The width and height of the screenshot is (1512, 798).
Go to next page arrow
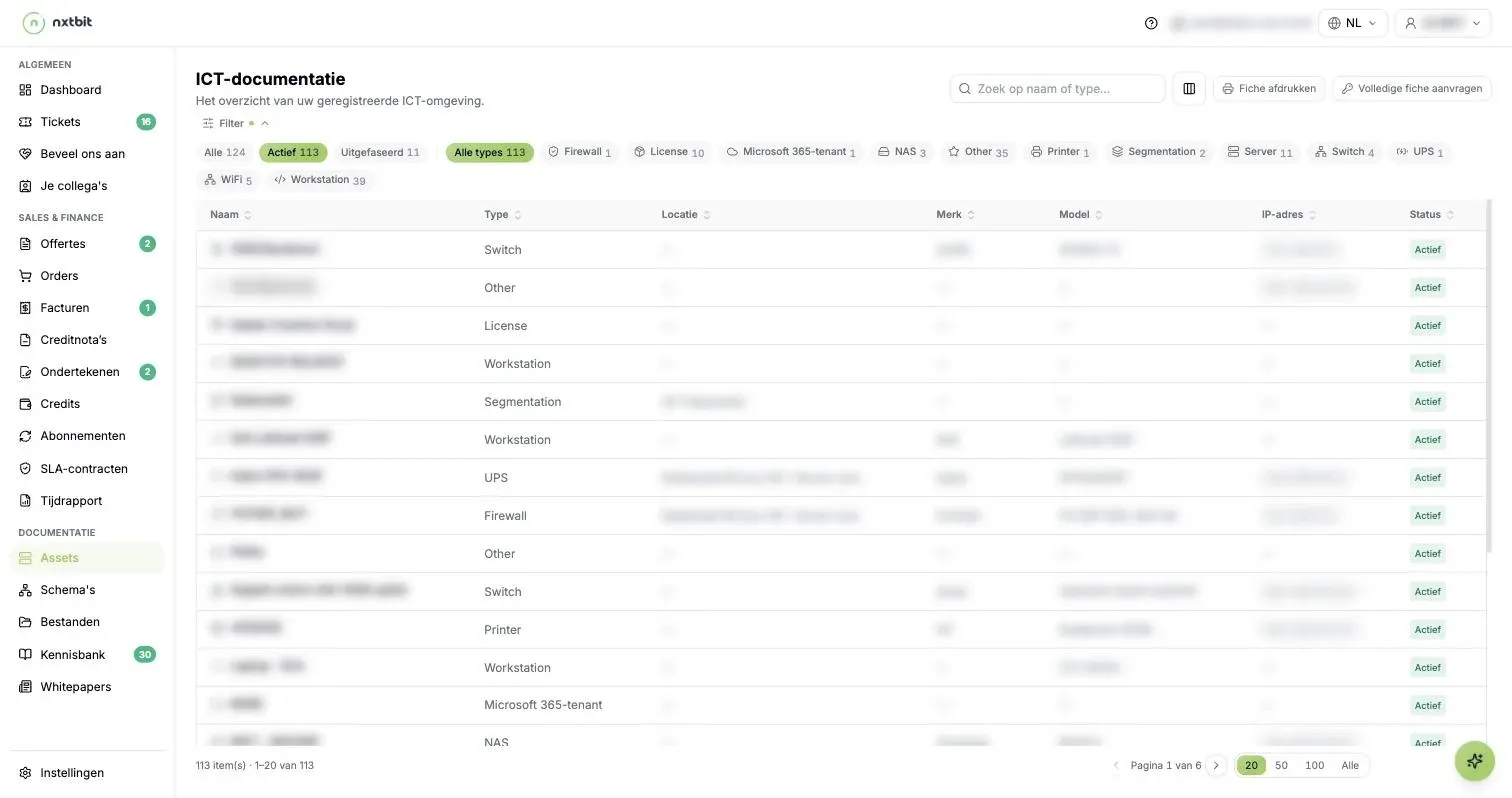click(1216, 766)
